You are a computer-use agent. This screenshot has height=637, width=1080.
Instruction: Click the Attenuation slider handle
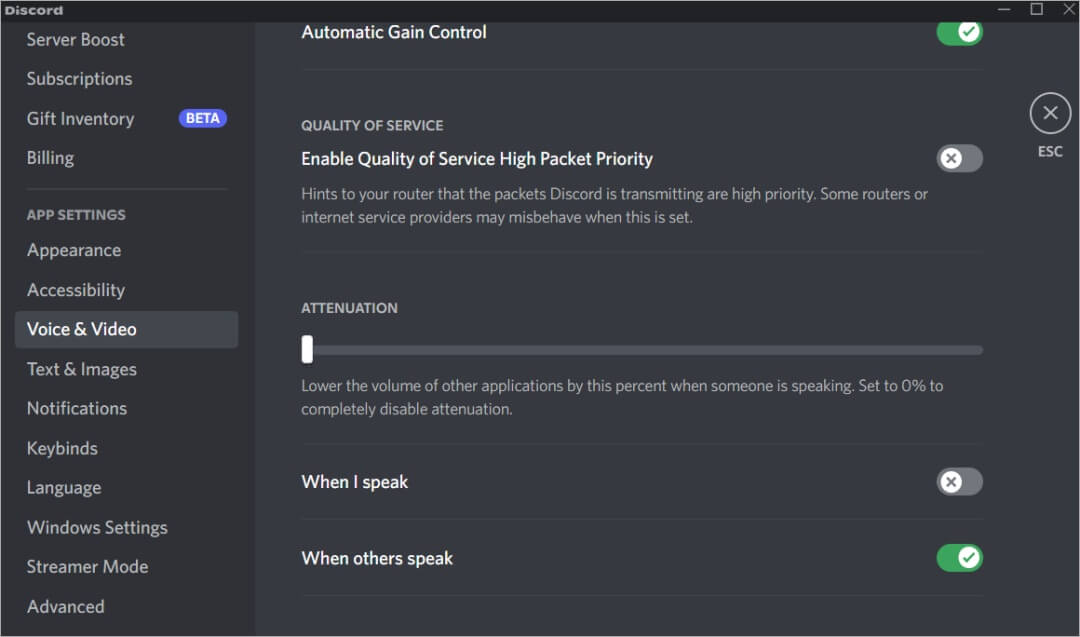point(307,349)
